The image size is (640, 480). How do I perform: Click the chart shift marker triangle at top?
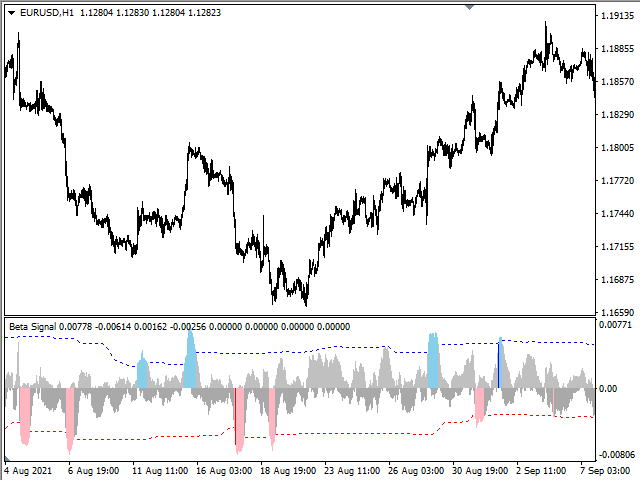point(469,7)
